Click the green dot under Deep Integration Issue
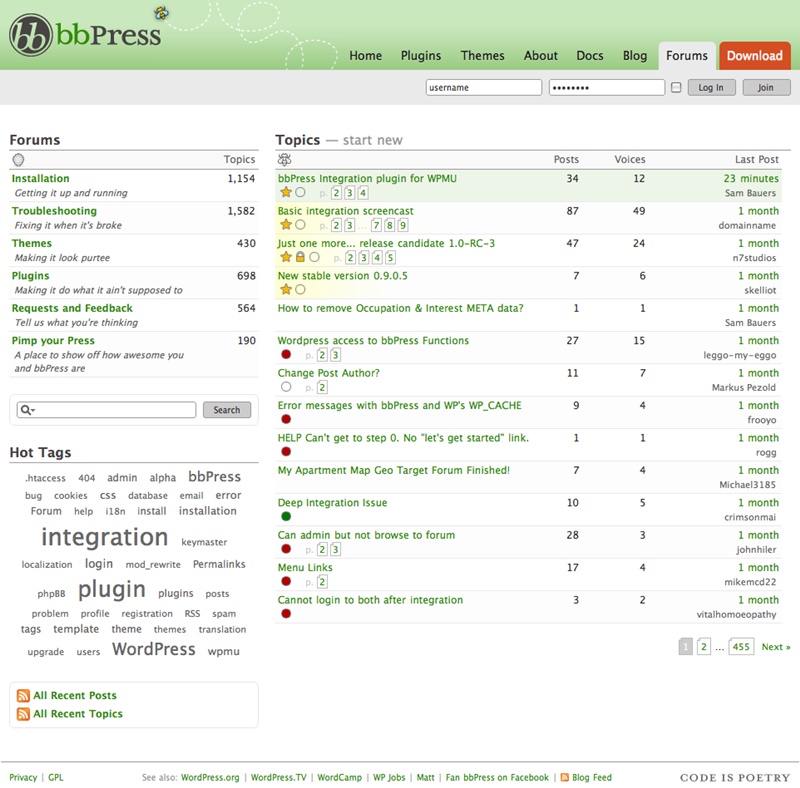 pyautogui.click(x=286, y=516)
